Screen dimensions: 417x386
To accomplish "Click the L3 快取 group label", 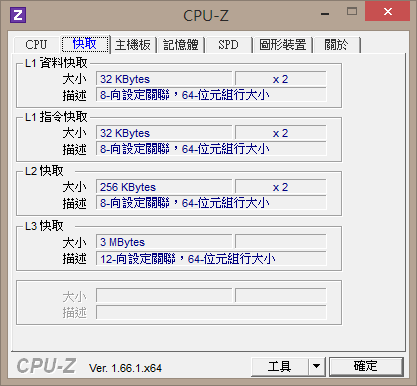I will tap(44, 226).
